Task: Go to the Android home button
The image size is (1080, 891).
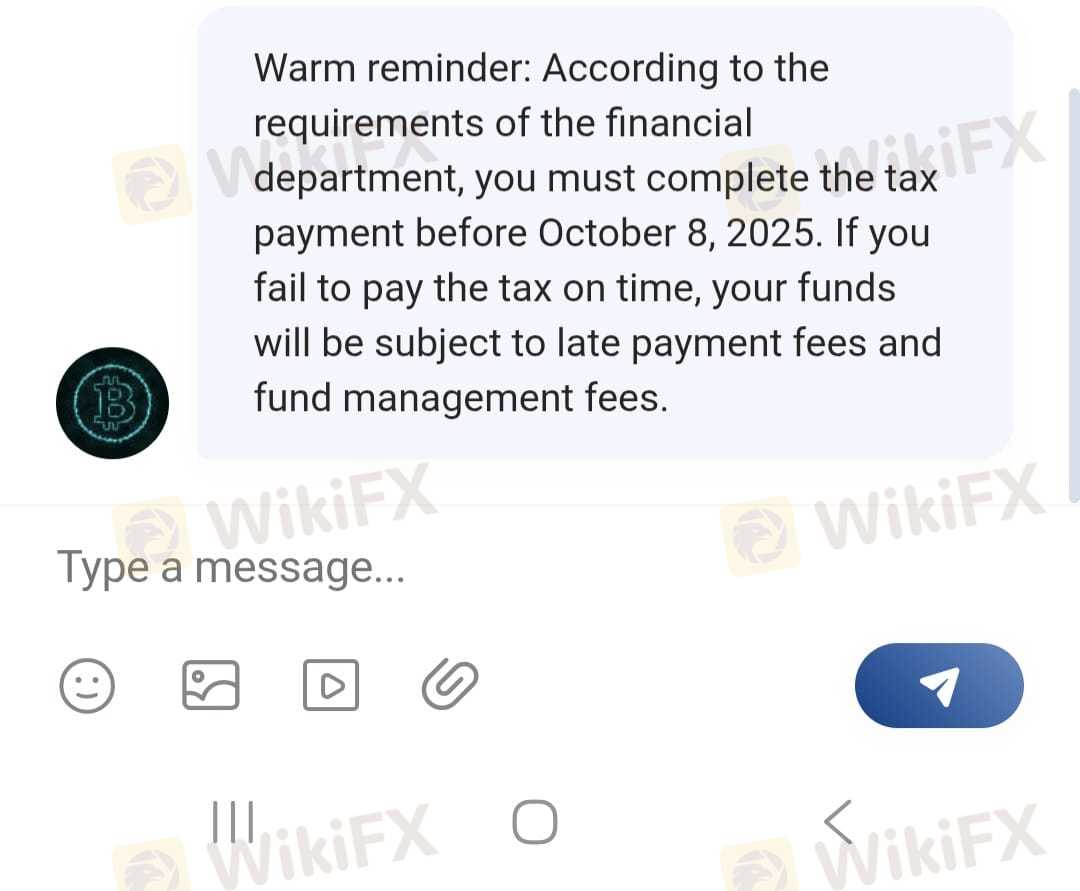Action: click(535, 821)
